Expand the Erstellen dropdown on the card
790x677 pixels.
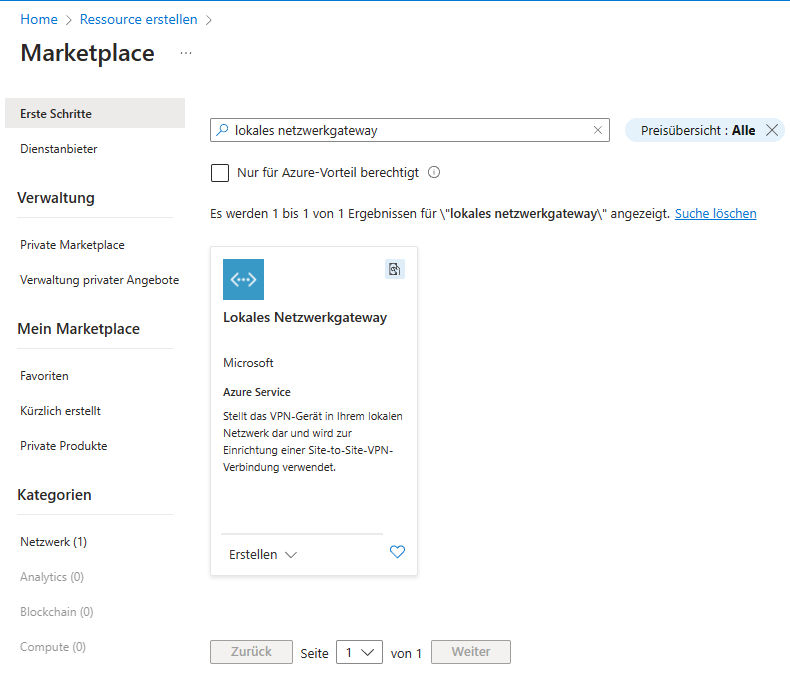pos(263,555)
